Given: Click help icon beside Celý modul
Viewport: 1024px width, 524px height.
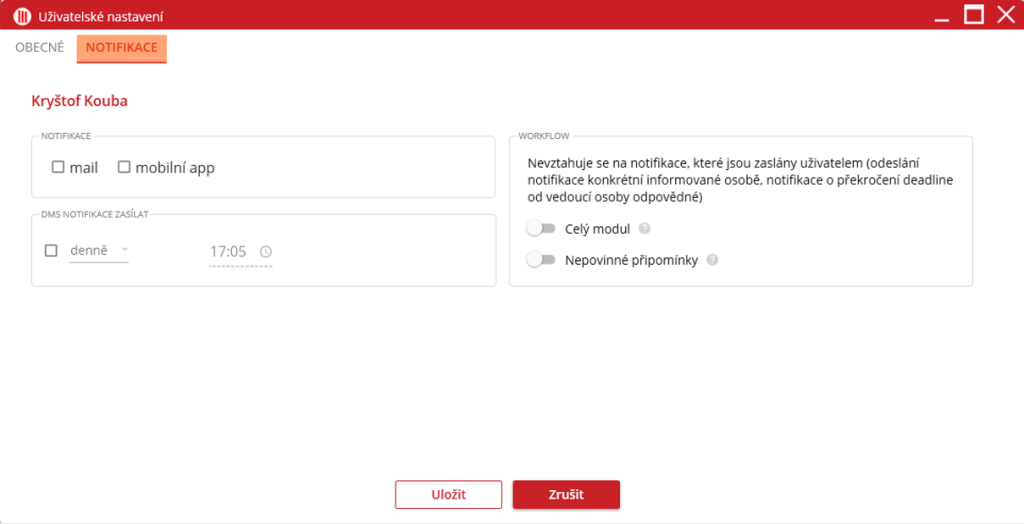Looking at the screenshot, I should coord(645,229).
